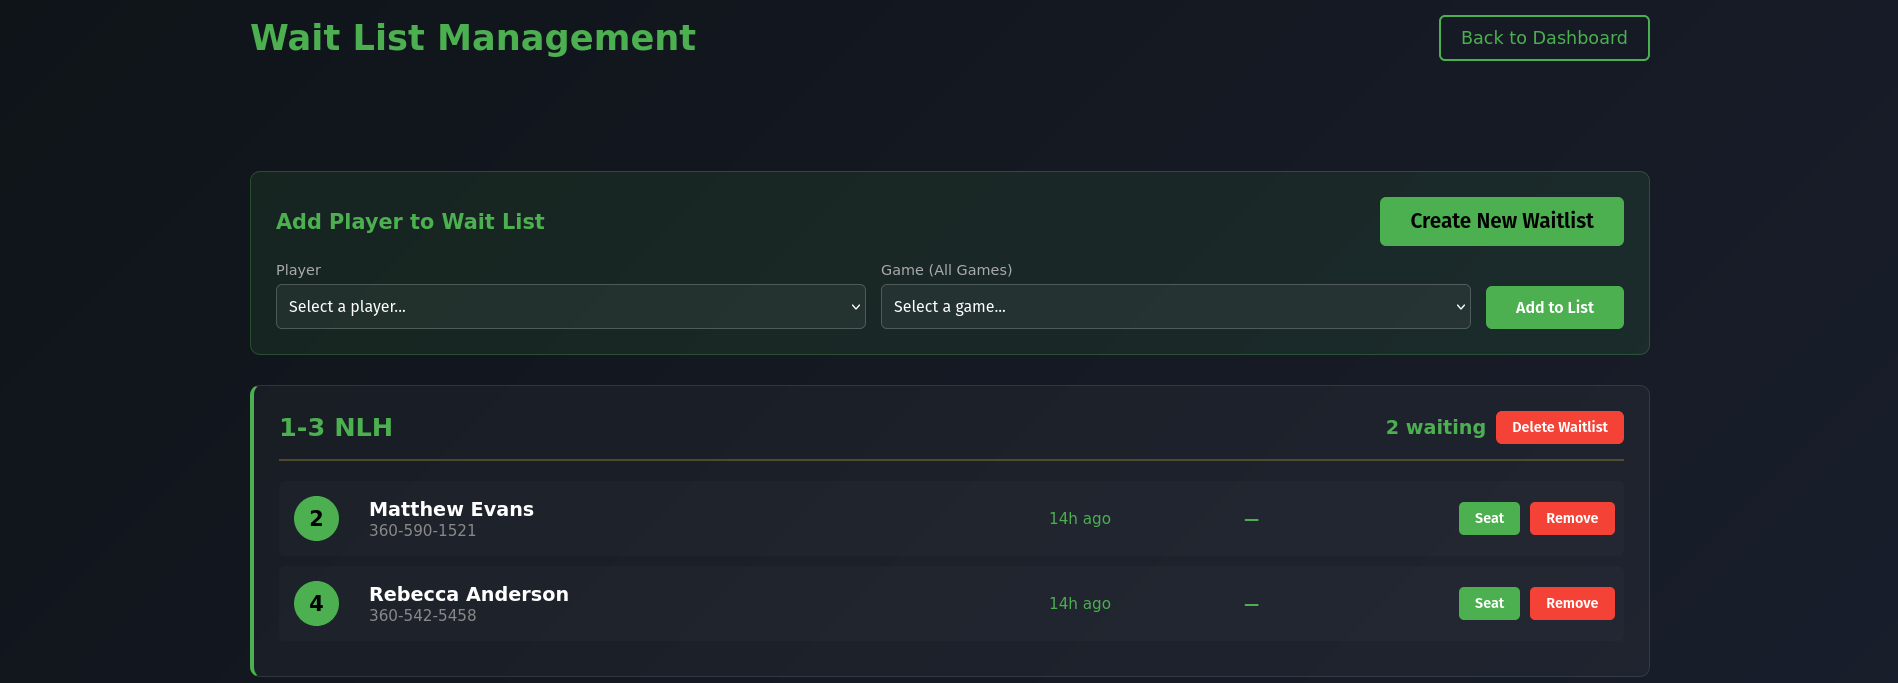The width and height of the screenshot is (1898, 683).
Task: Click the 2 waiting counter label
Action: [x=1435, y=426]
